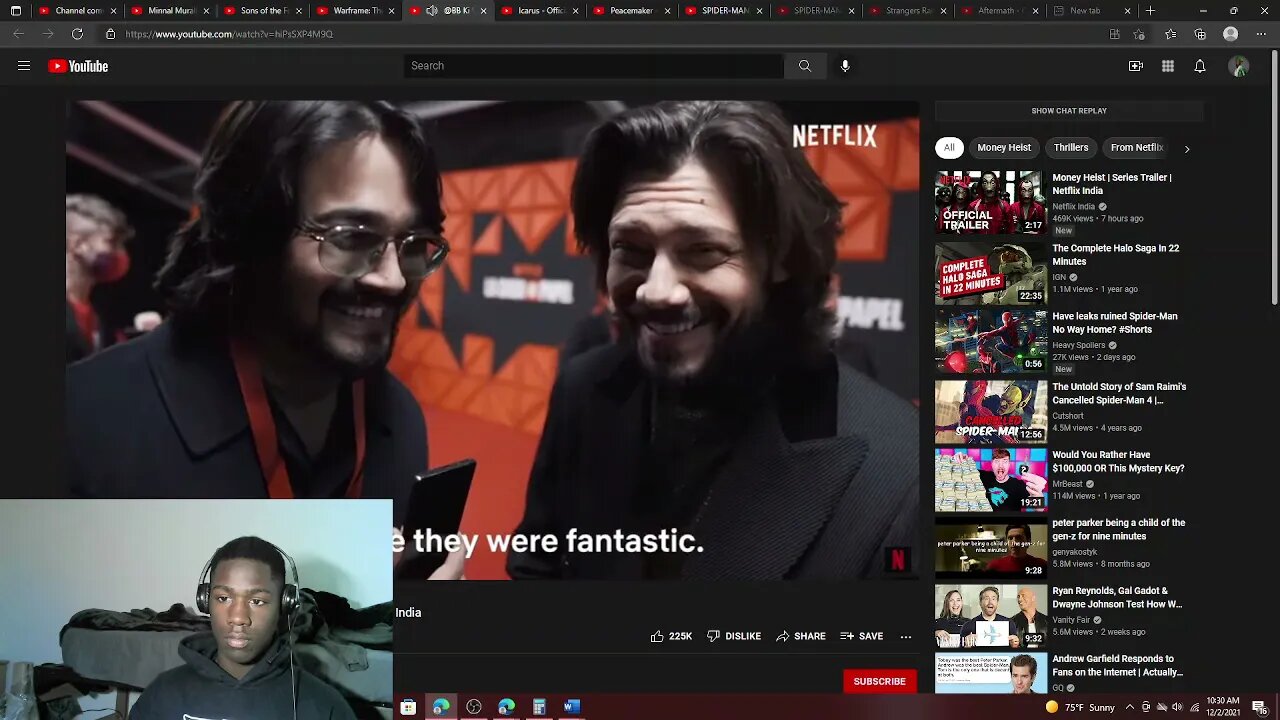The image size is (1280, 720).
Task: Open browser Favorites star icon
Action: click(1171, 34)
